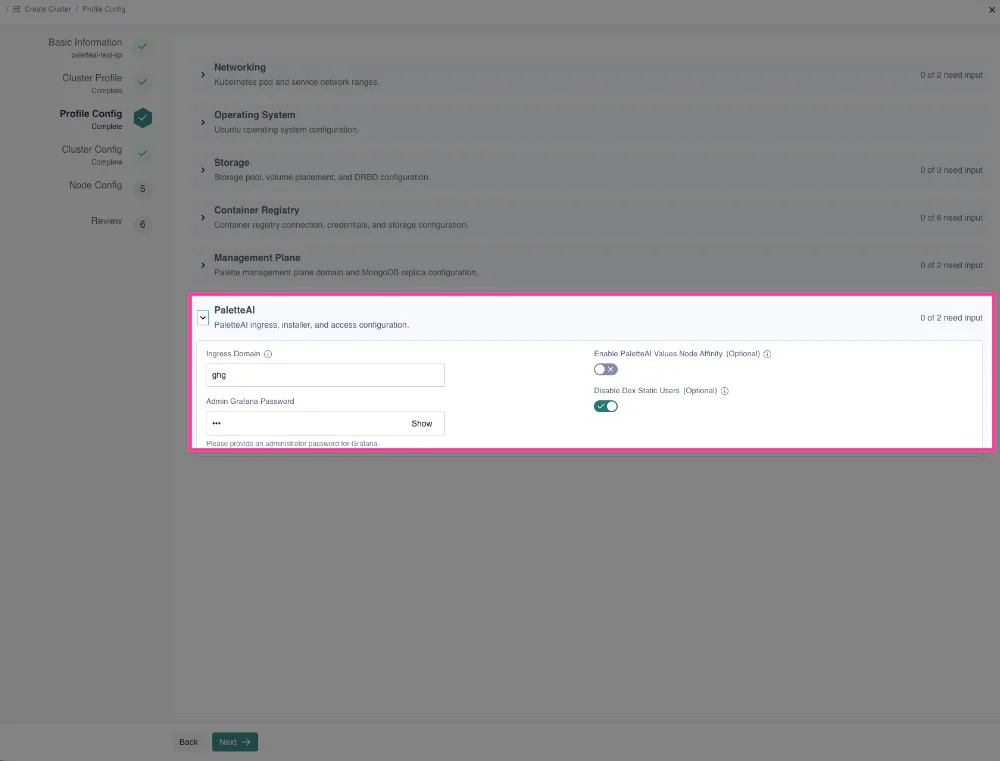Show the Admin Grafana Password
1000x761 pixels.
[422, 424]
